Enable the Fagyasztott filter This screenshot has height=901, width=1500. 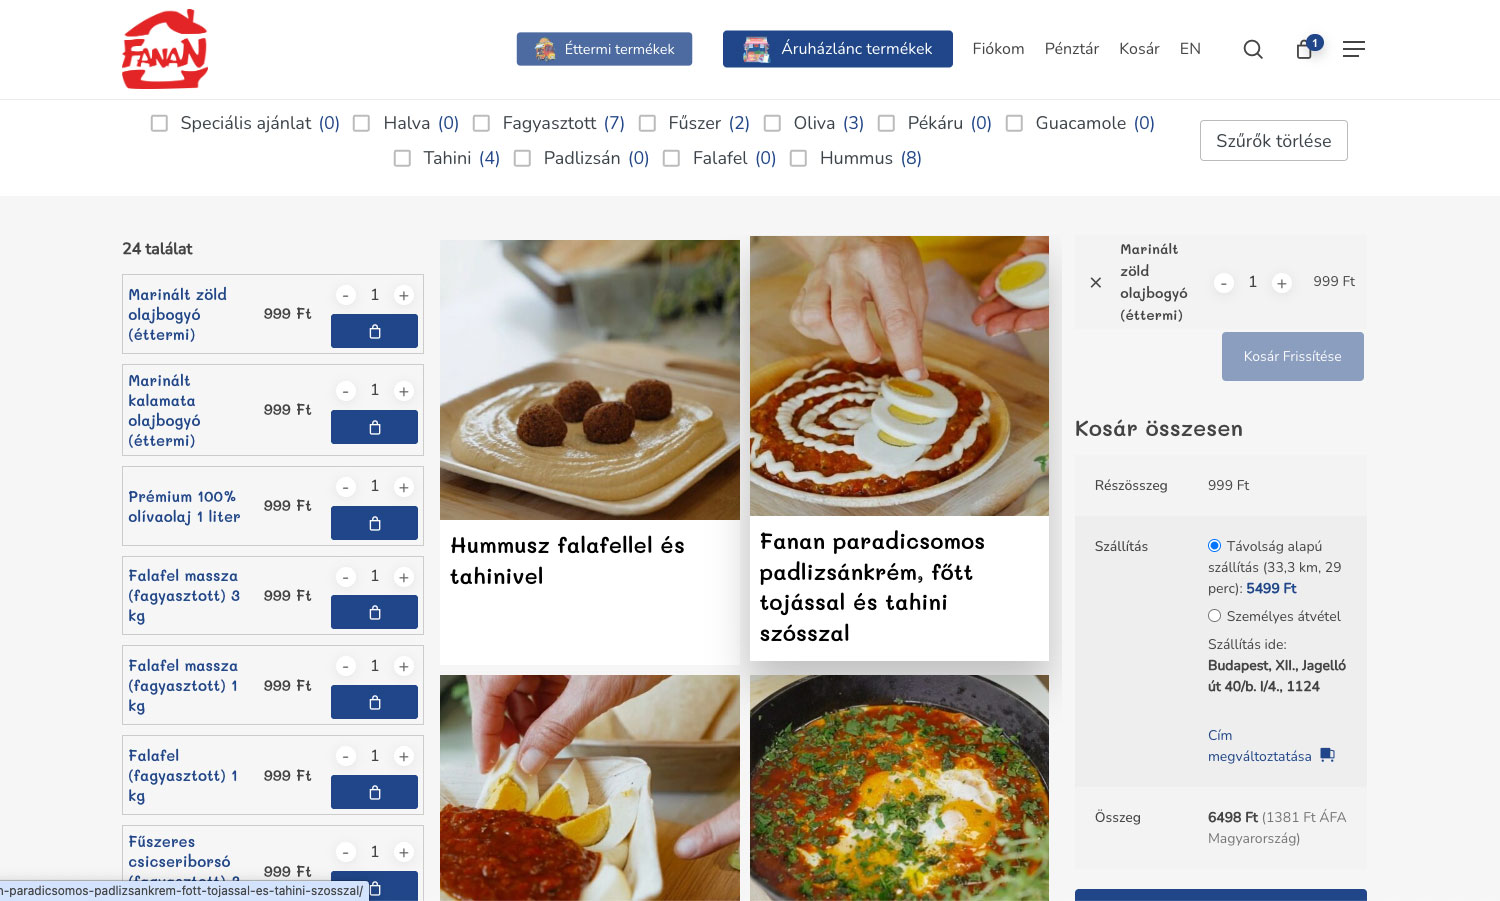482,124
